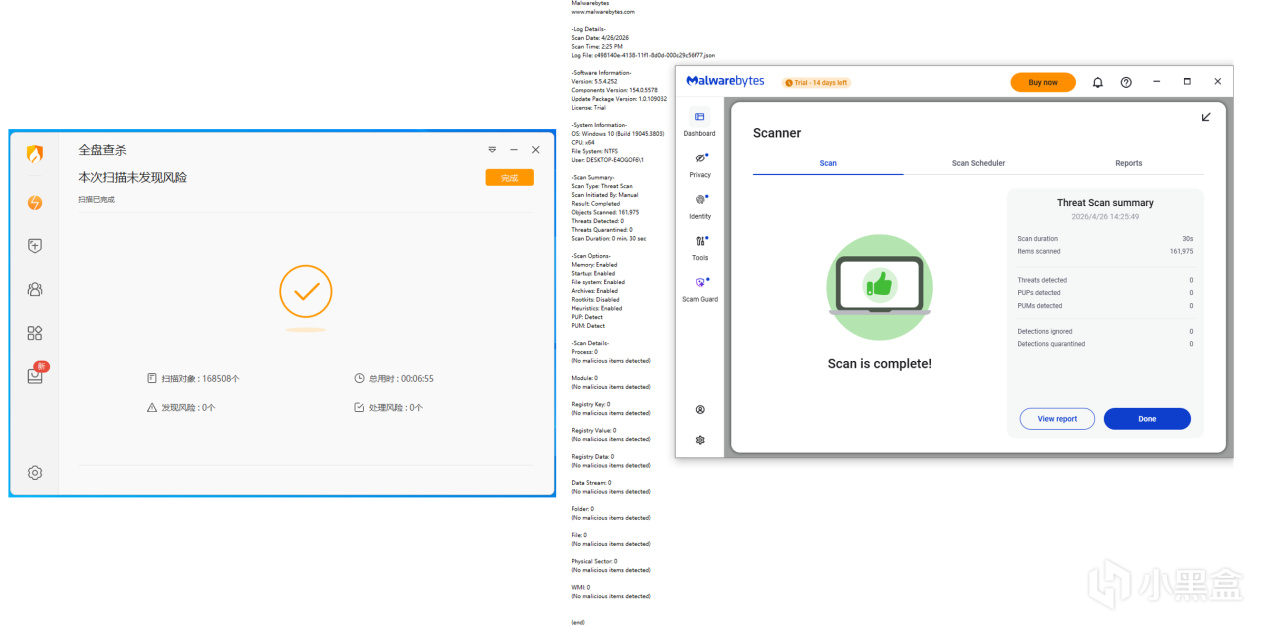Open Privacy section in Malwarebytes sidebar

(x=699, y=165)
